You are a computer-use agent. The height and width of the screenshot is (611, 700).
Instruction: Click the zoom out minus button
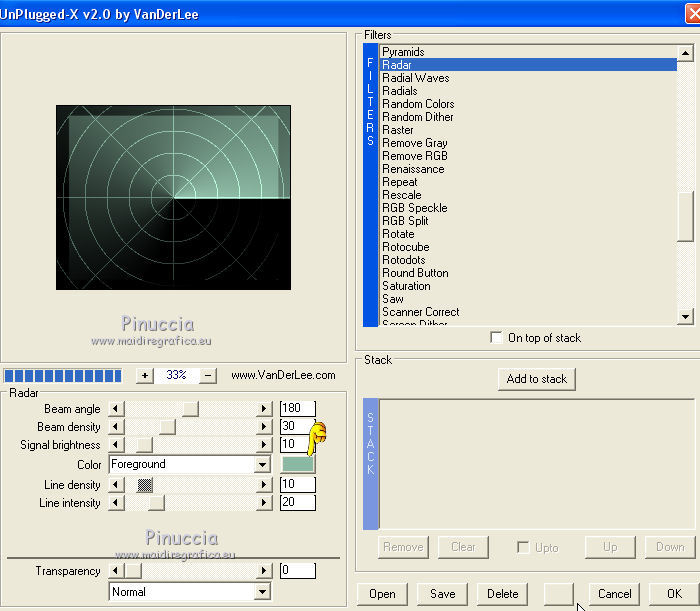(208, 375)
